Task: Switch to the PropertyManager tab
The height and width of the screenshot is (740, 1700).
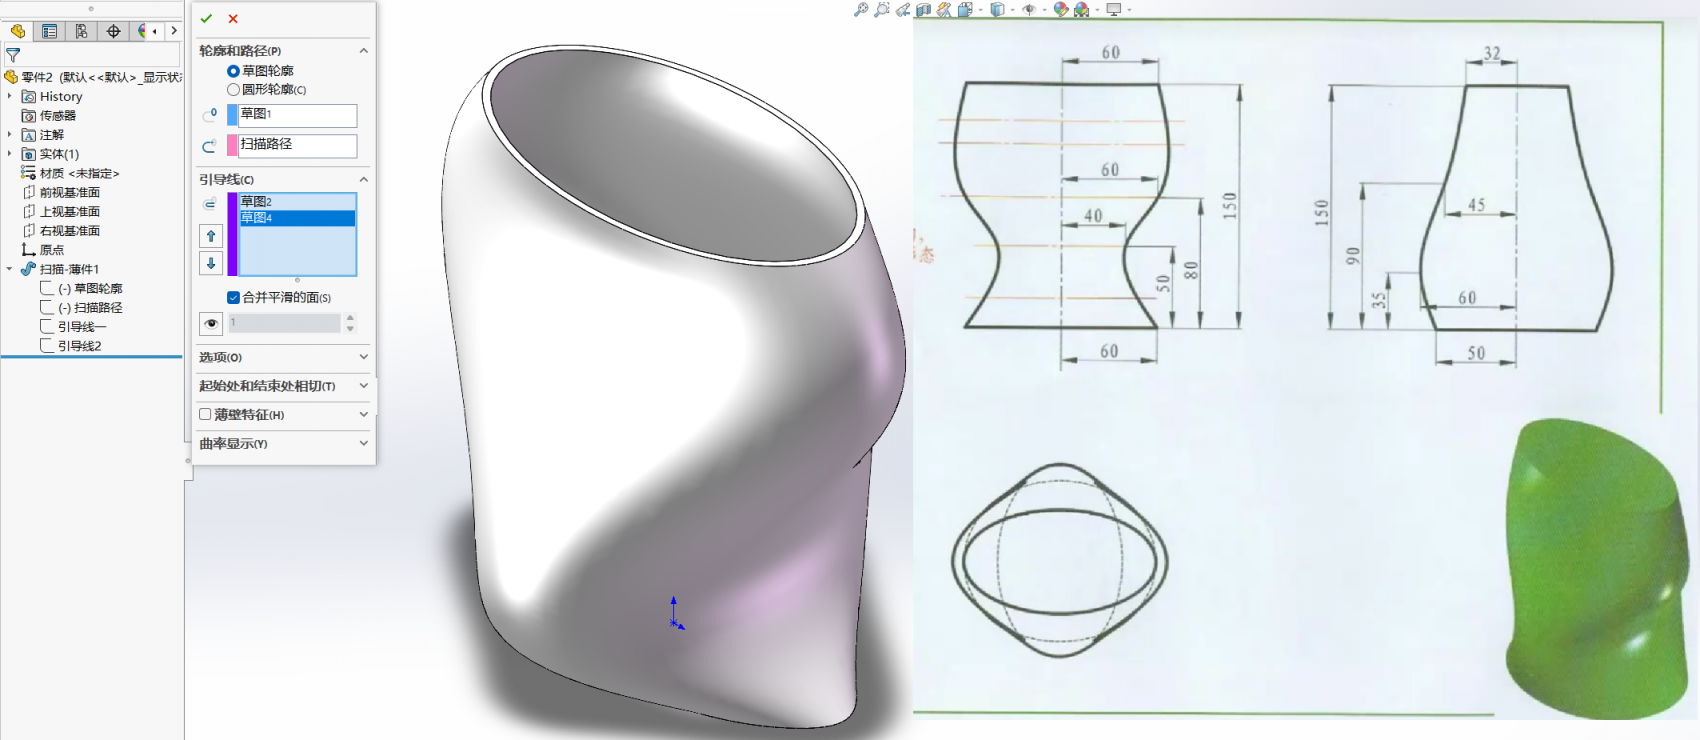Action: (49, 31)
